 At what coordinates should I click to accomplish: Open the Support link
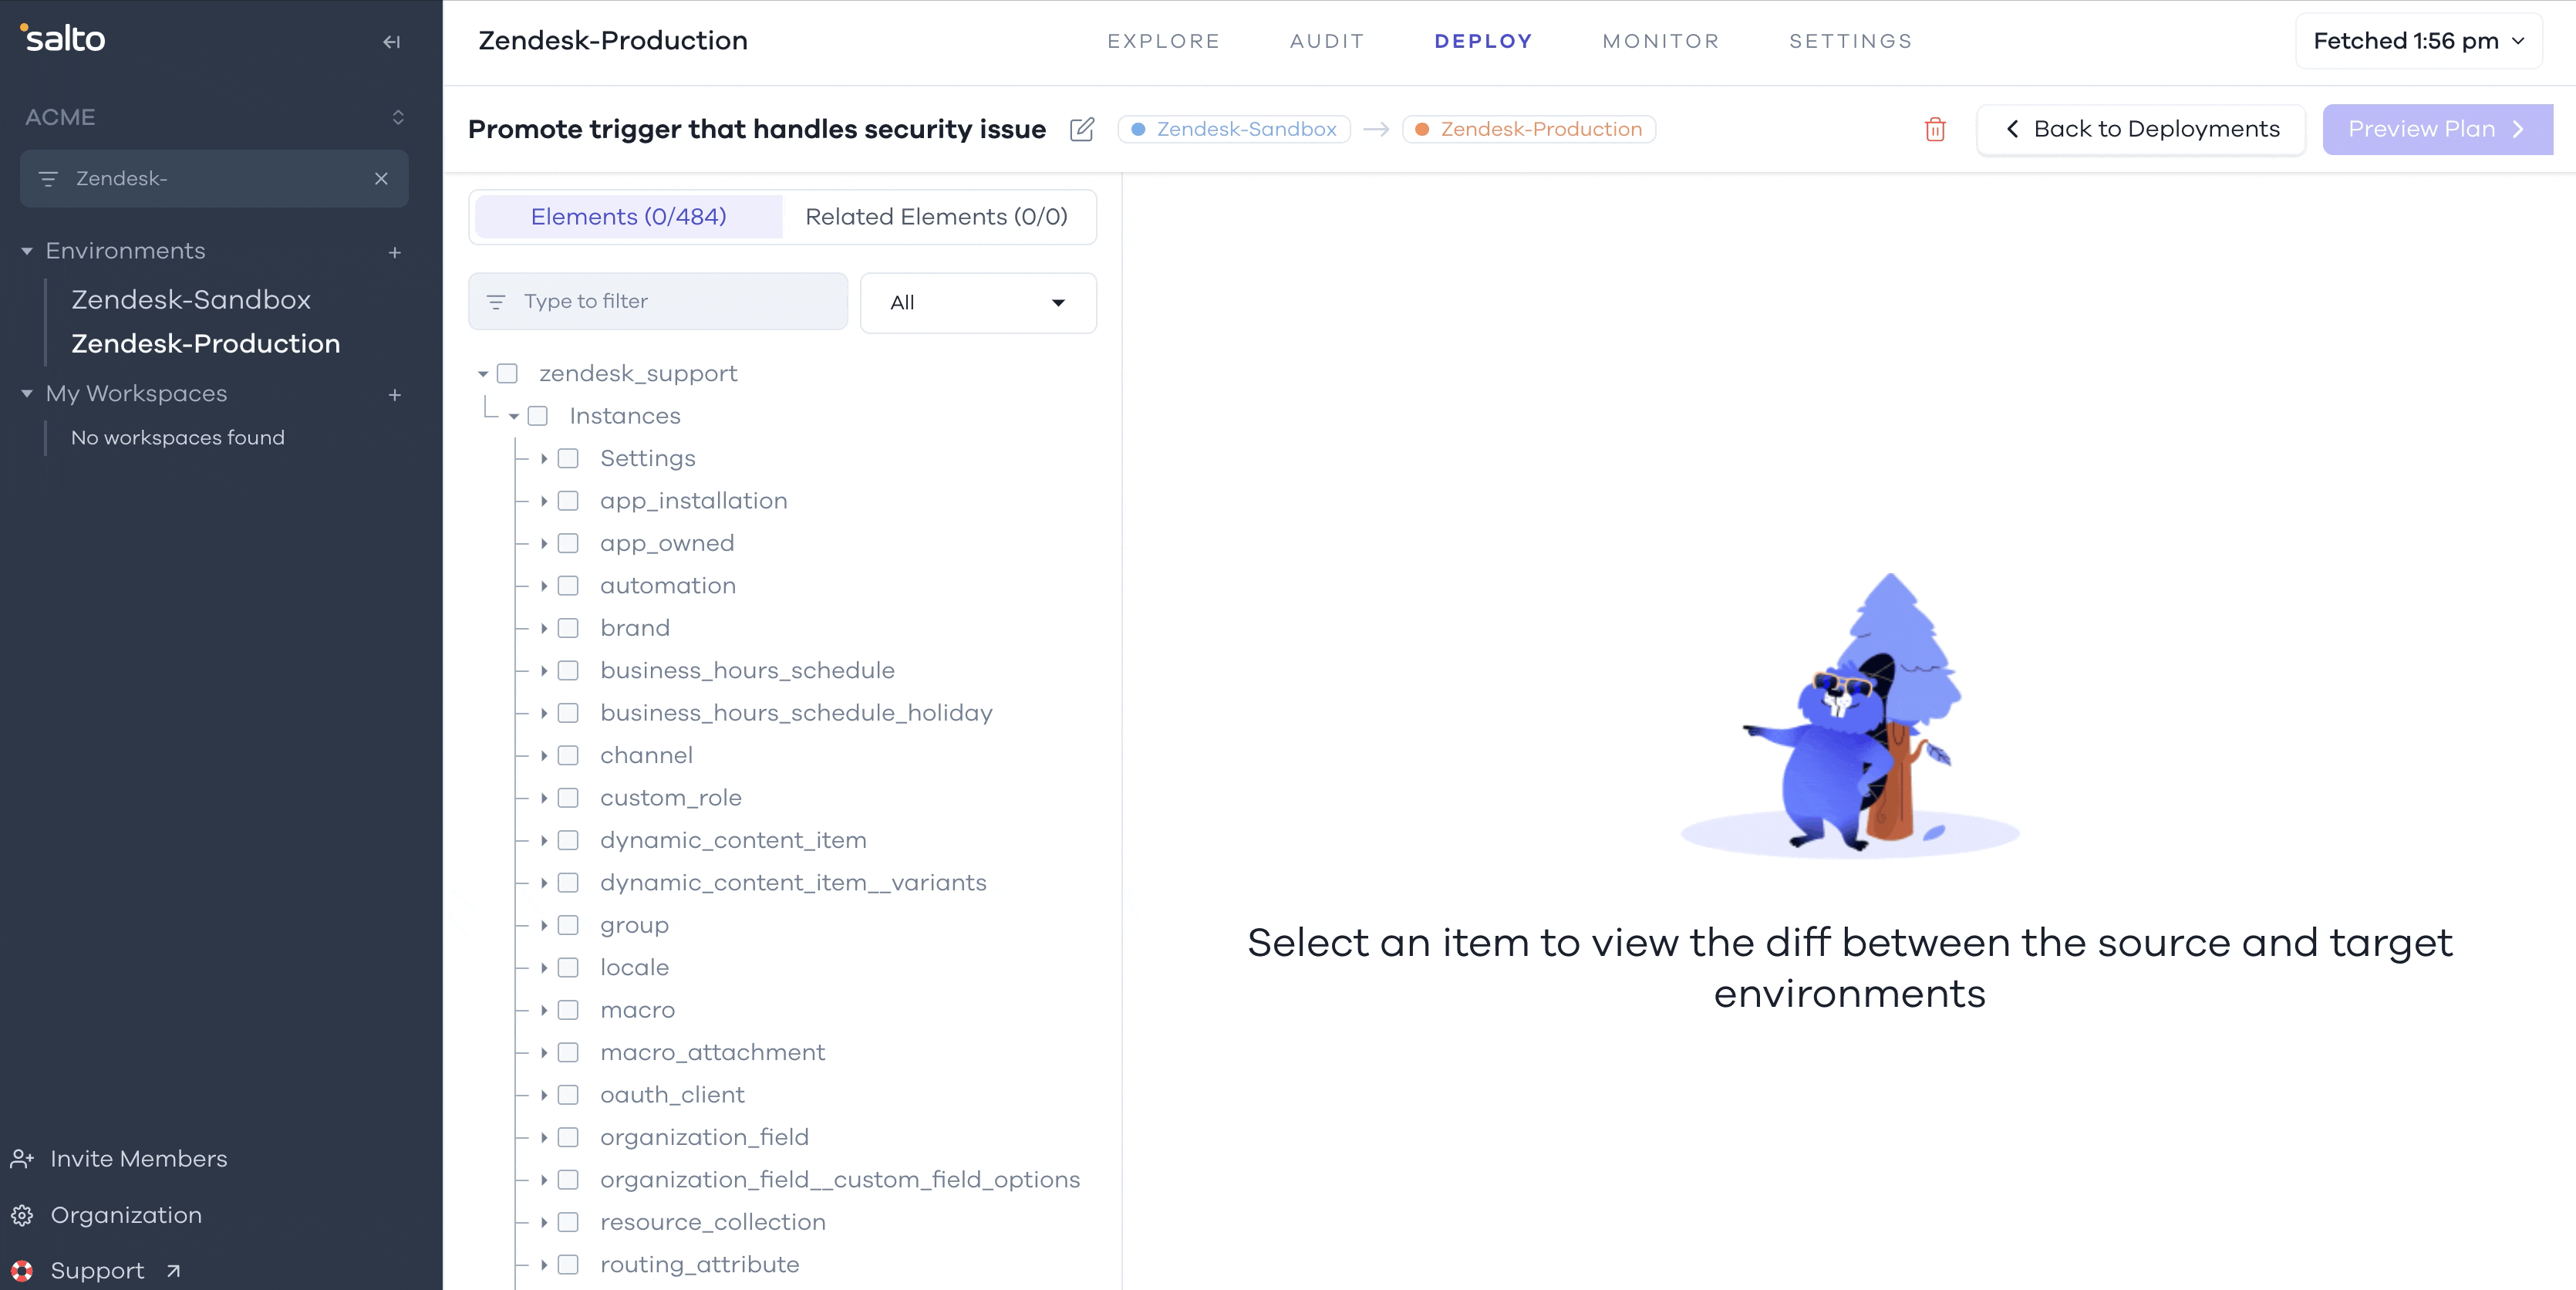[x=97, y=1271]
